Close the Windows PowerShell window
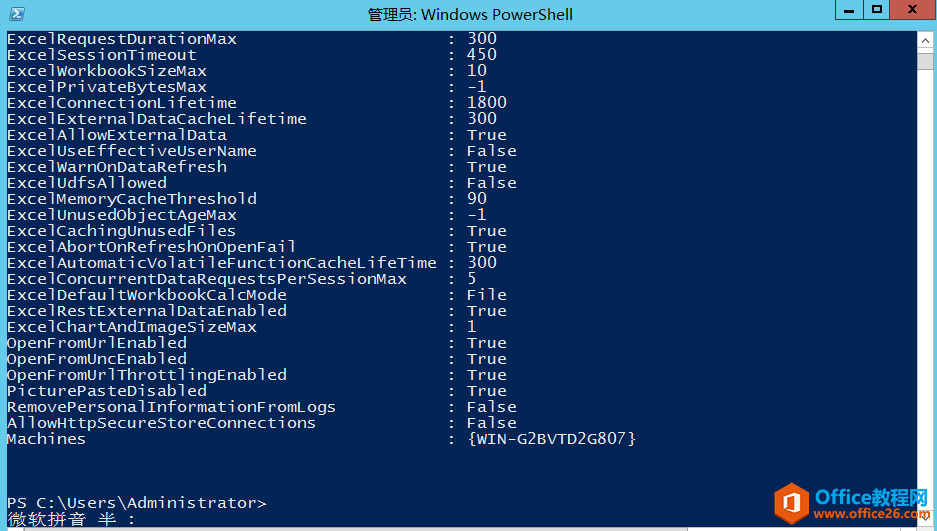Viewport: 937px width, 531px height. [x=912, y=11]
